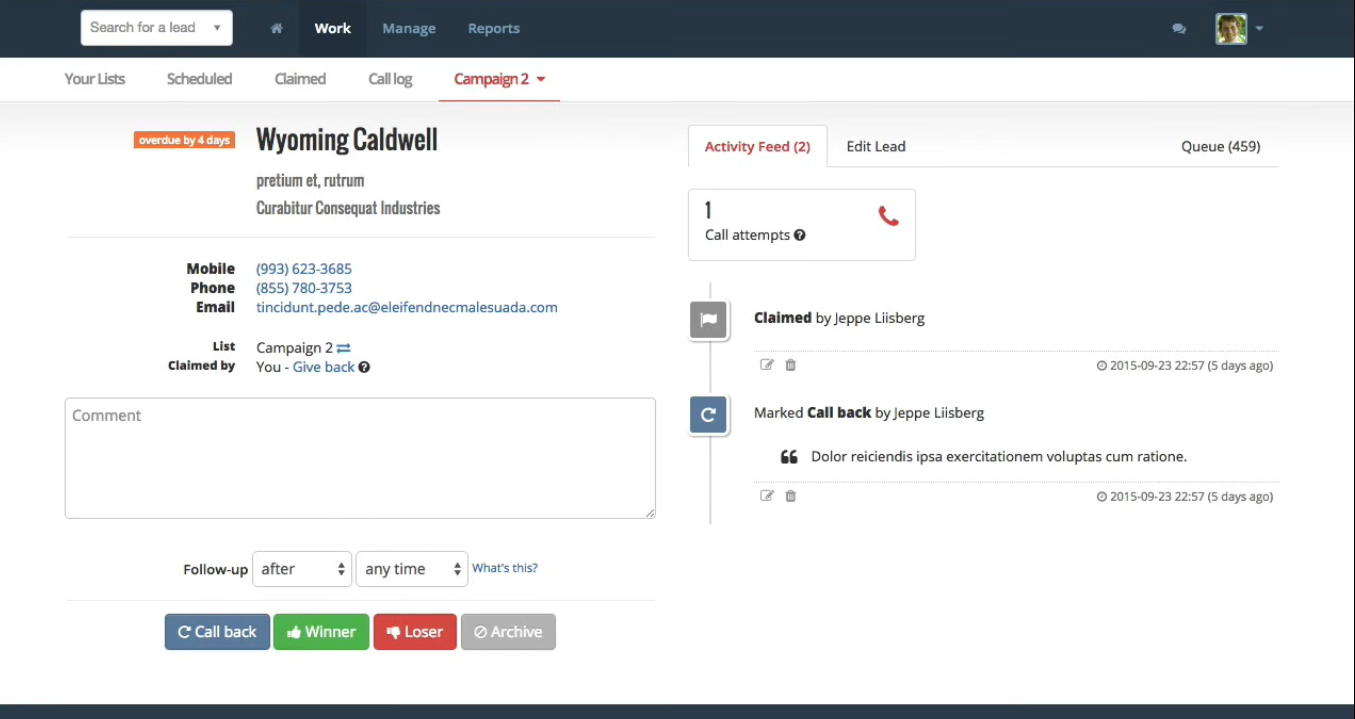
Task: Open the Reports menu
Action: tap(494, 29)
